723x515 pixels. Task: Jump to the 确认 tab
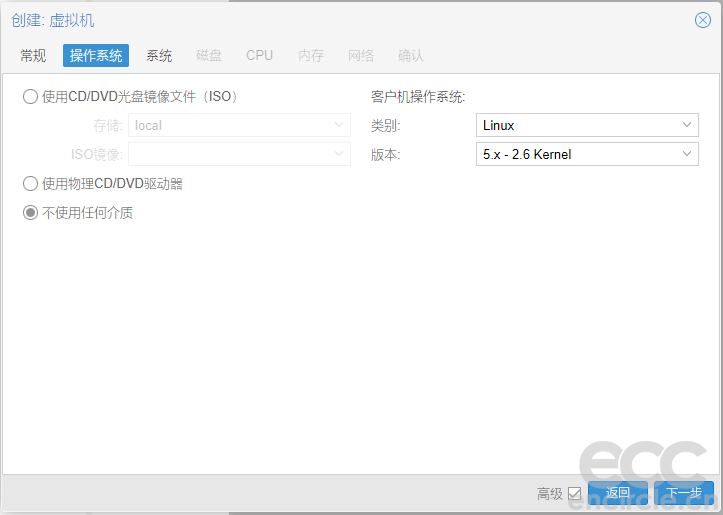point(411,56)
